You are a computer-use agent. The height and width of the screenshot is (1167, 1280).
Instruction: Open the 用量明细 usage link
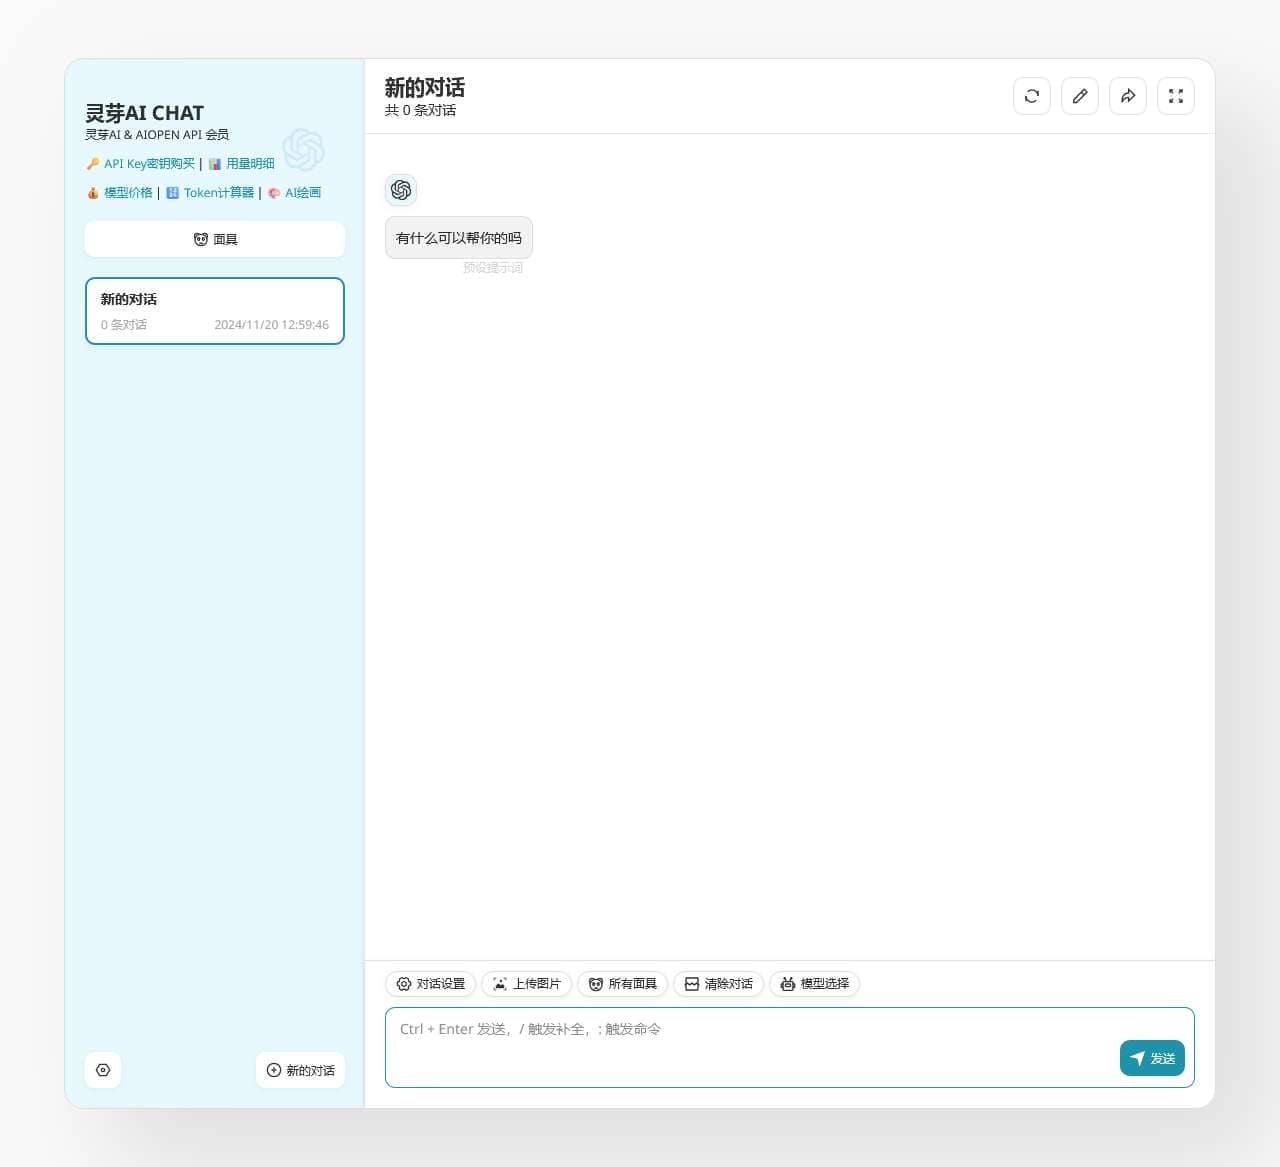[241, 164]
